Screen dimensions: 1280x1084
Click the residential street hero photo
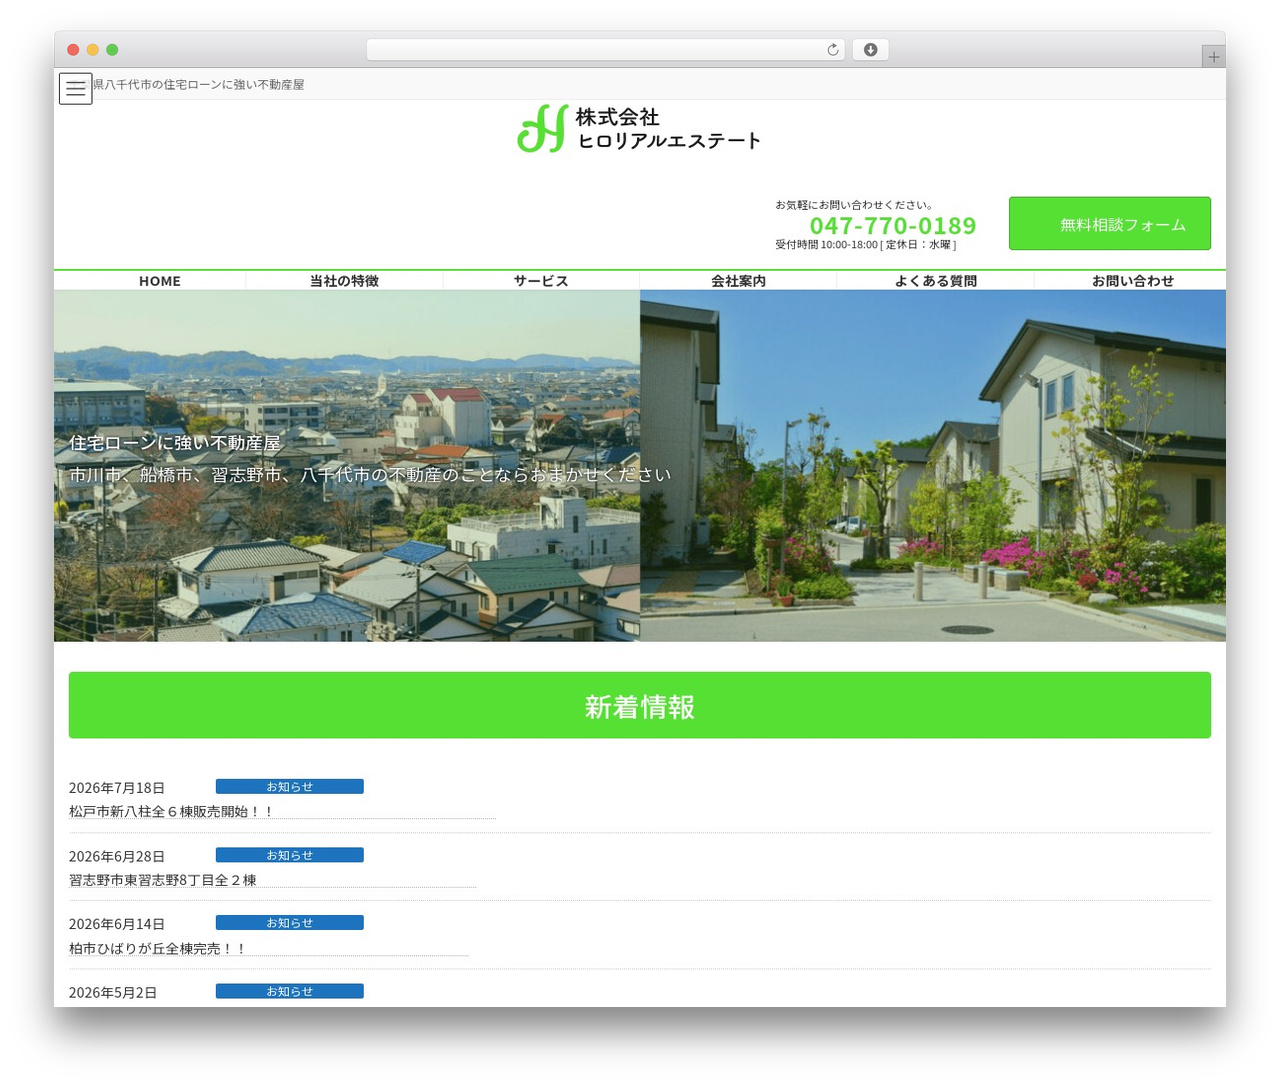933,466
